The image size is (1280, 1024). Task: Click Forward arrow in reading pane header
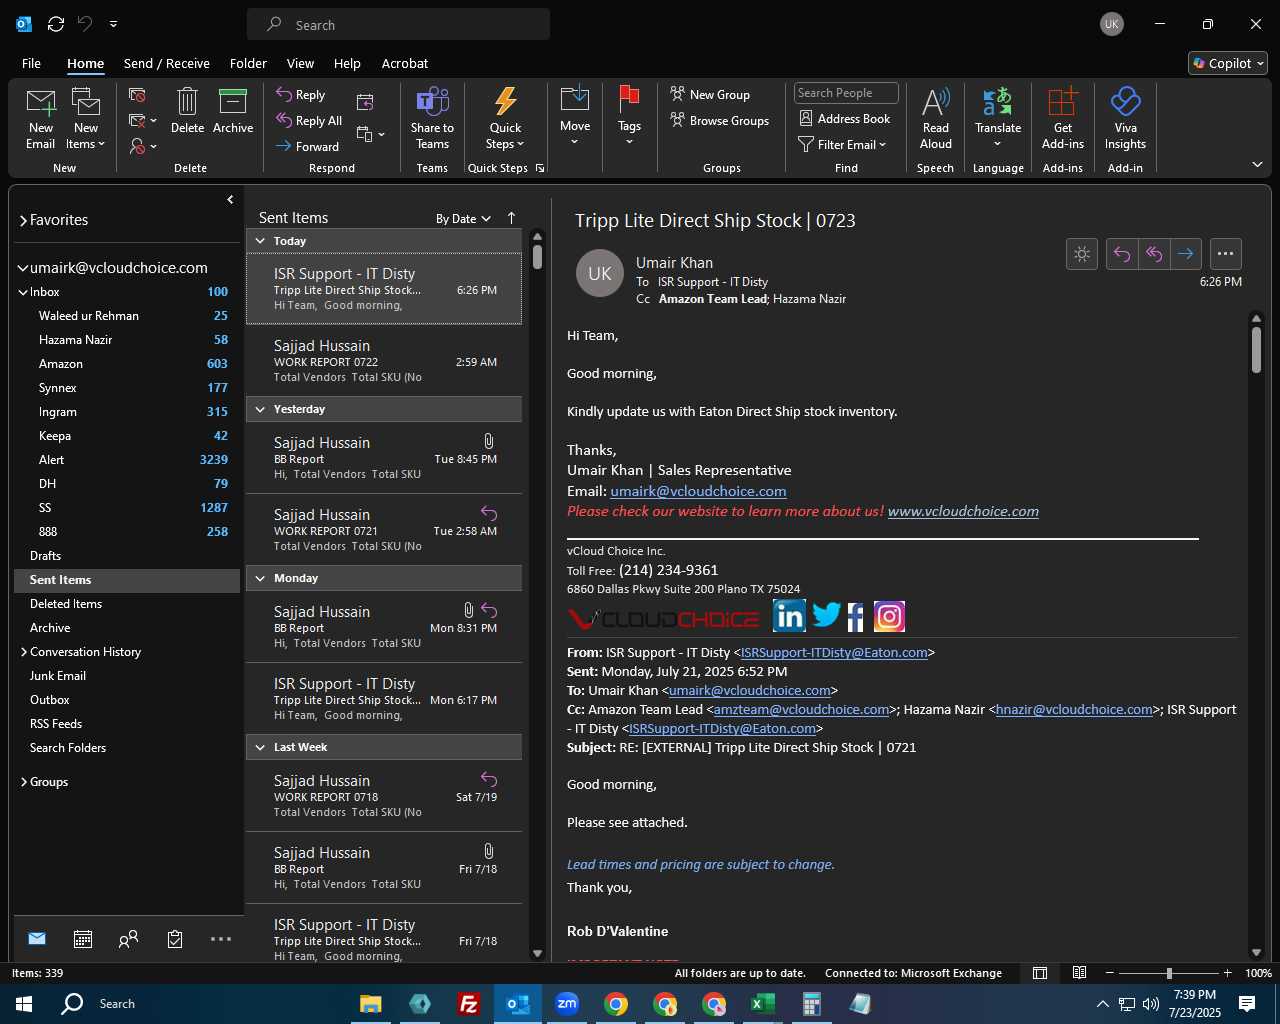[x=1185, y=254]
